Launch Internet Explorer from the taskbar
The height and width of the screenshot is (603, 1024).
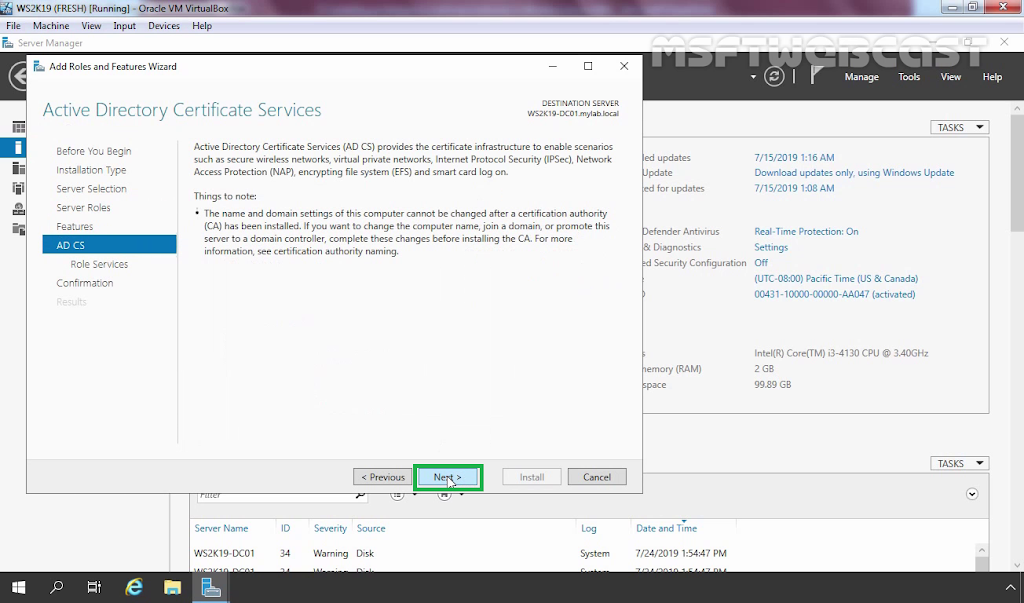click(x=134, y=587)
